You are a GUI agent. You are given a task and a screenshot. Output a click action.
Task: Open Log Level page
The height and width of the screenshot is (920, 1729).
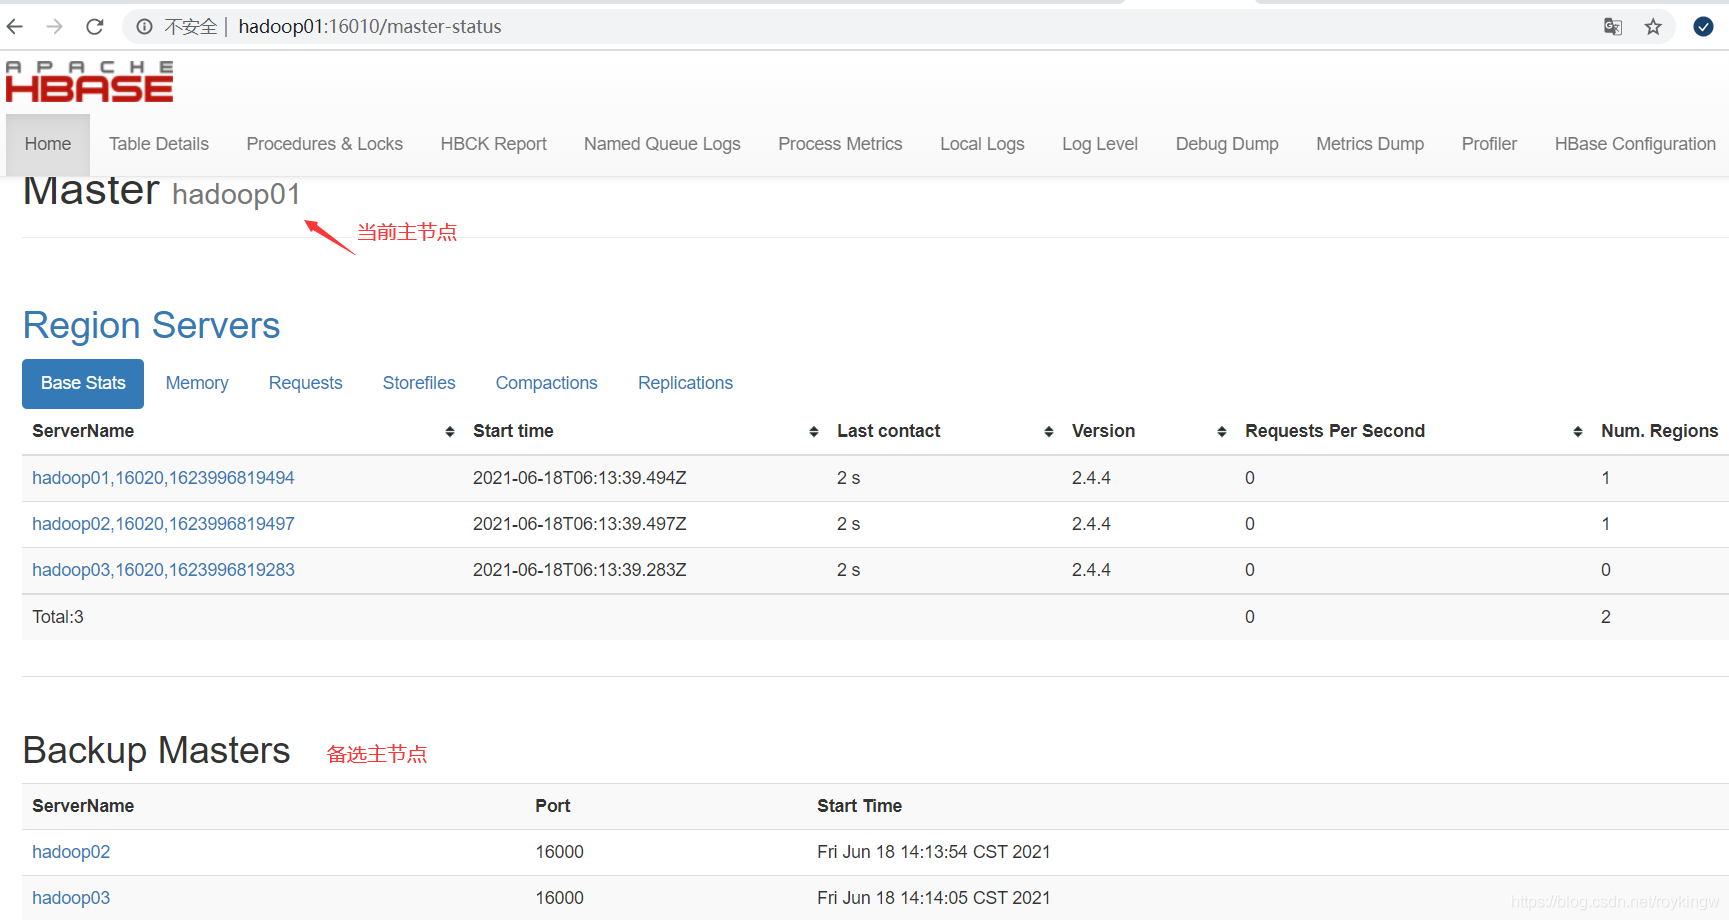(x=1100, y=144)
